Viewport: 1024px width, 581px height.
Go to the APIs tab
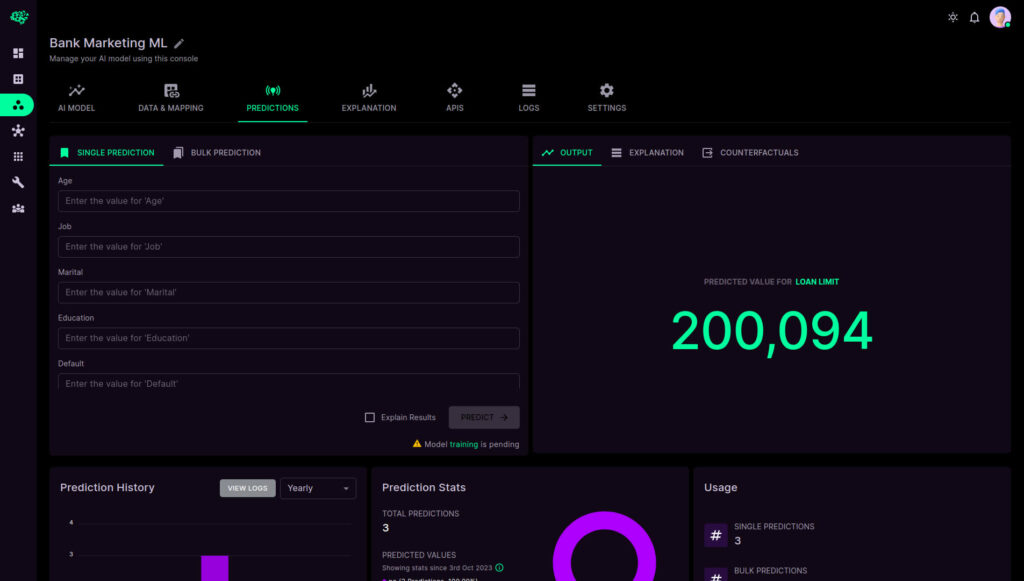(455, 98)
